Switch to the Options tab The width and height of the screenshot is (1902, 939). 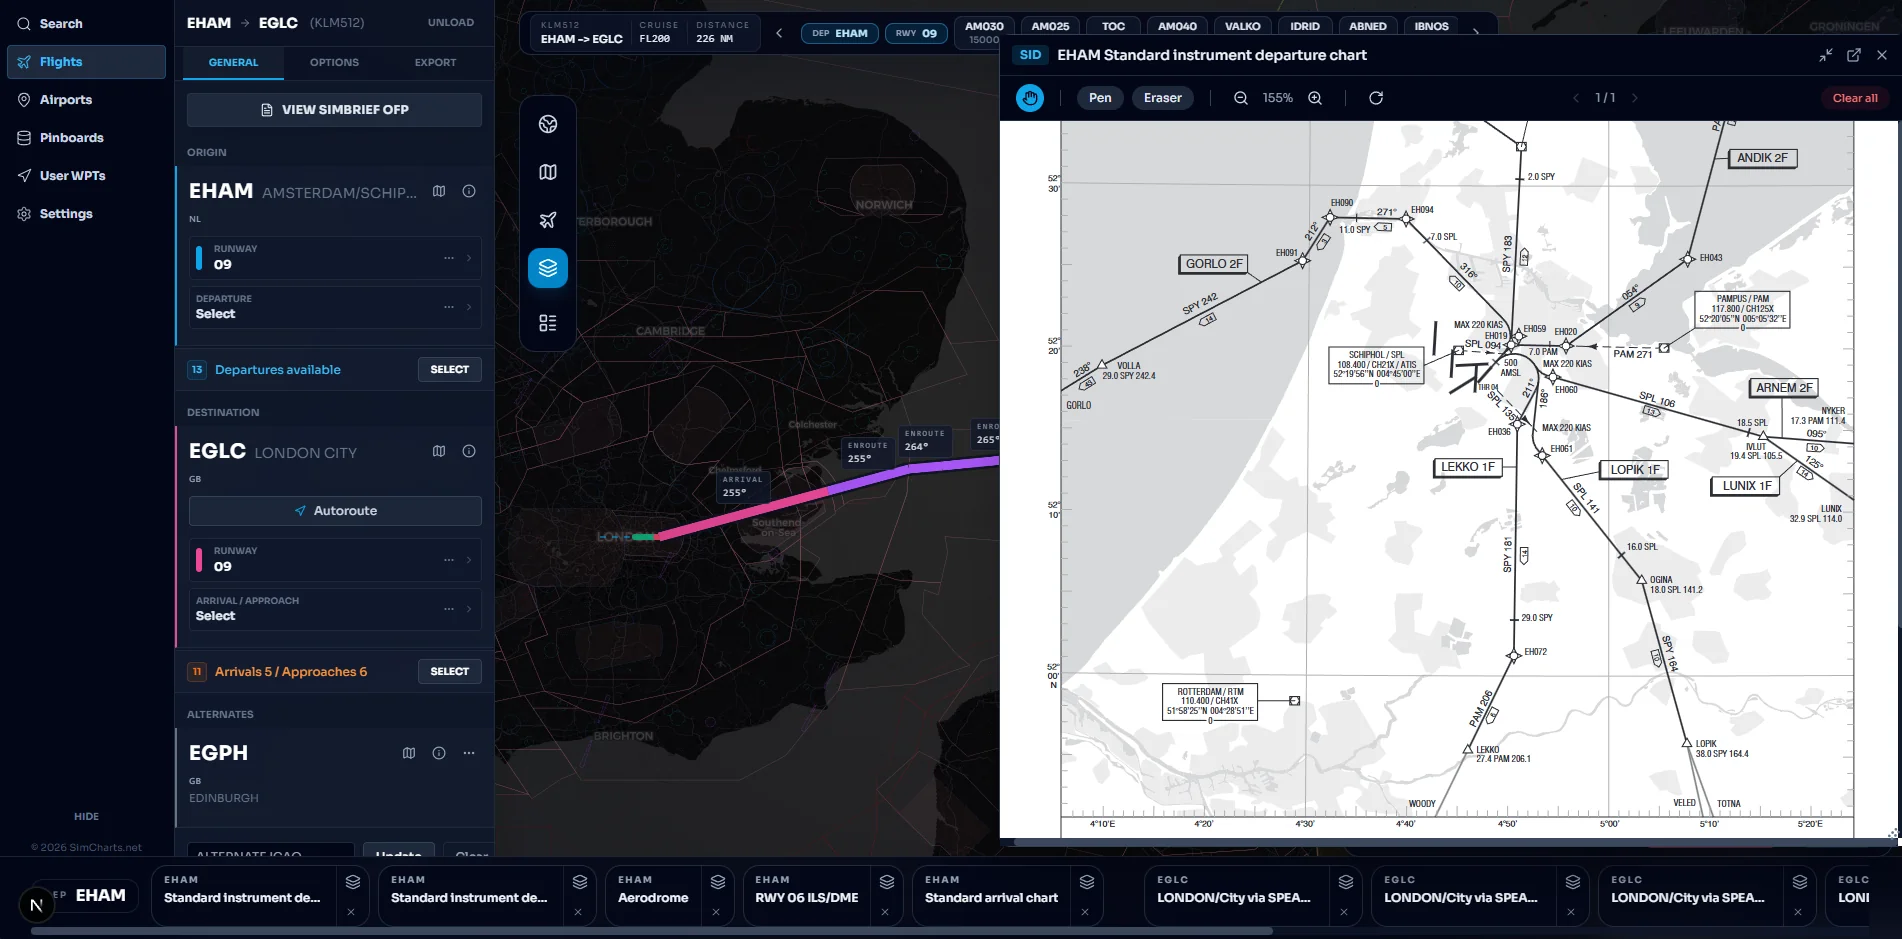point(334,62)
